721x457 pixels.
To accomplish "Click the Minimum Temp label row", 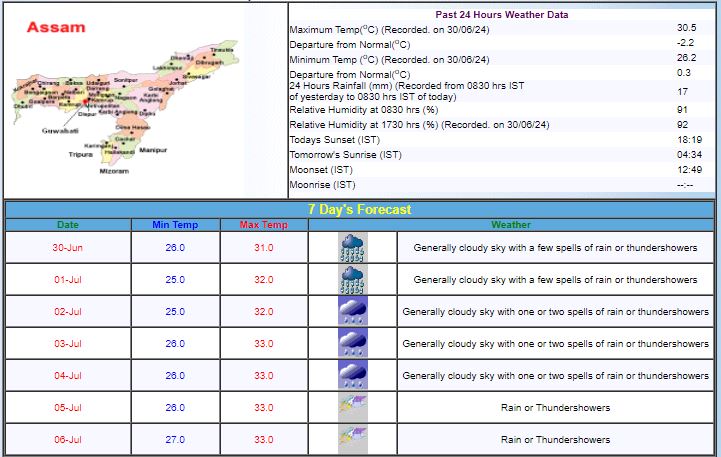I will (x=389, y=59).
